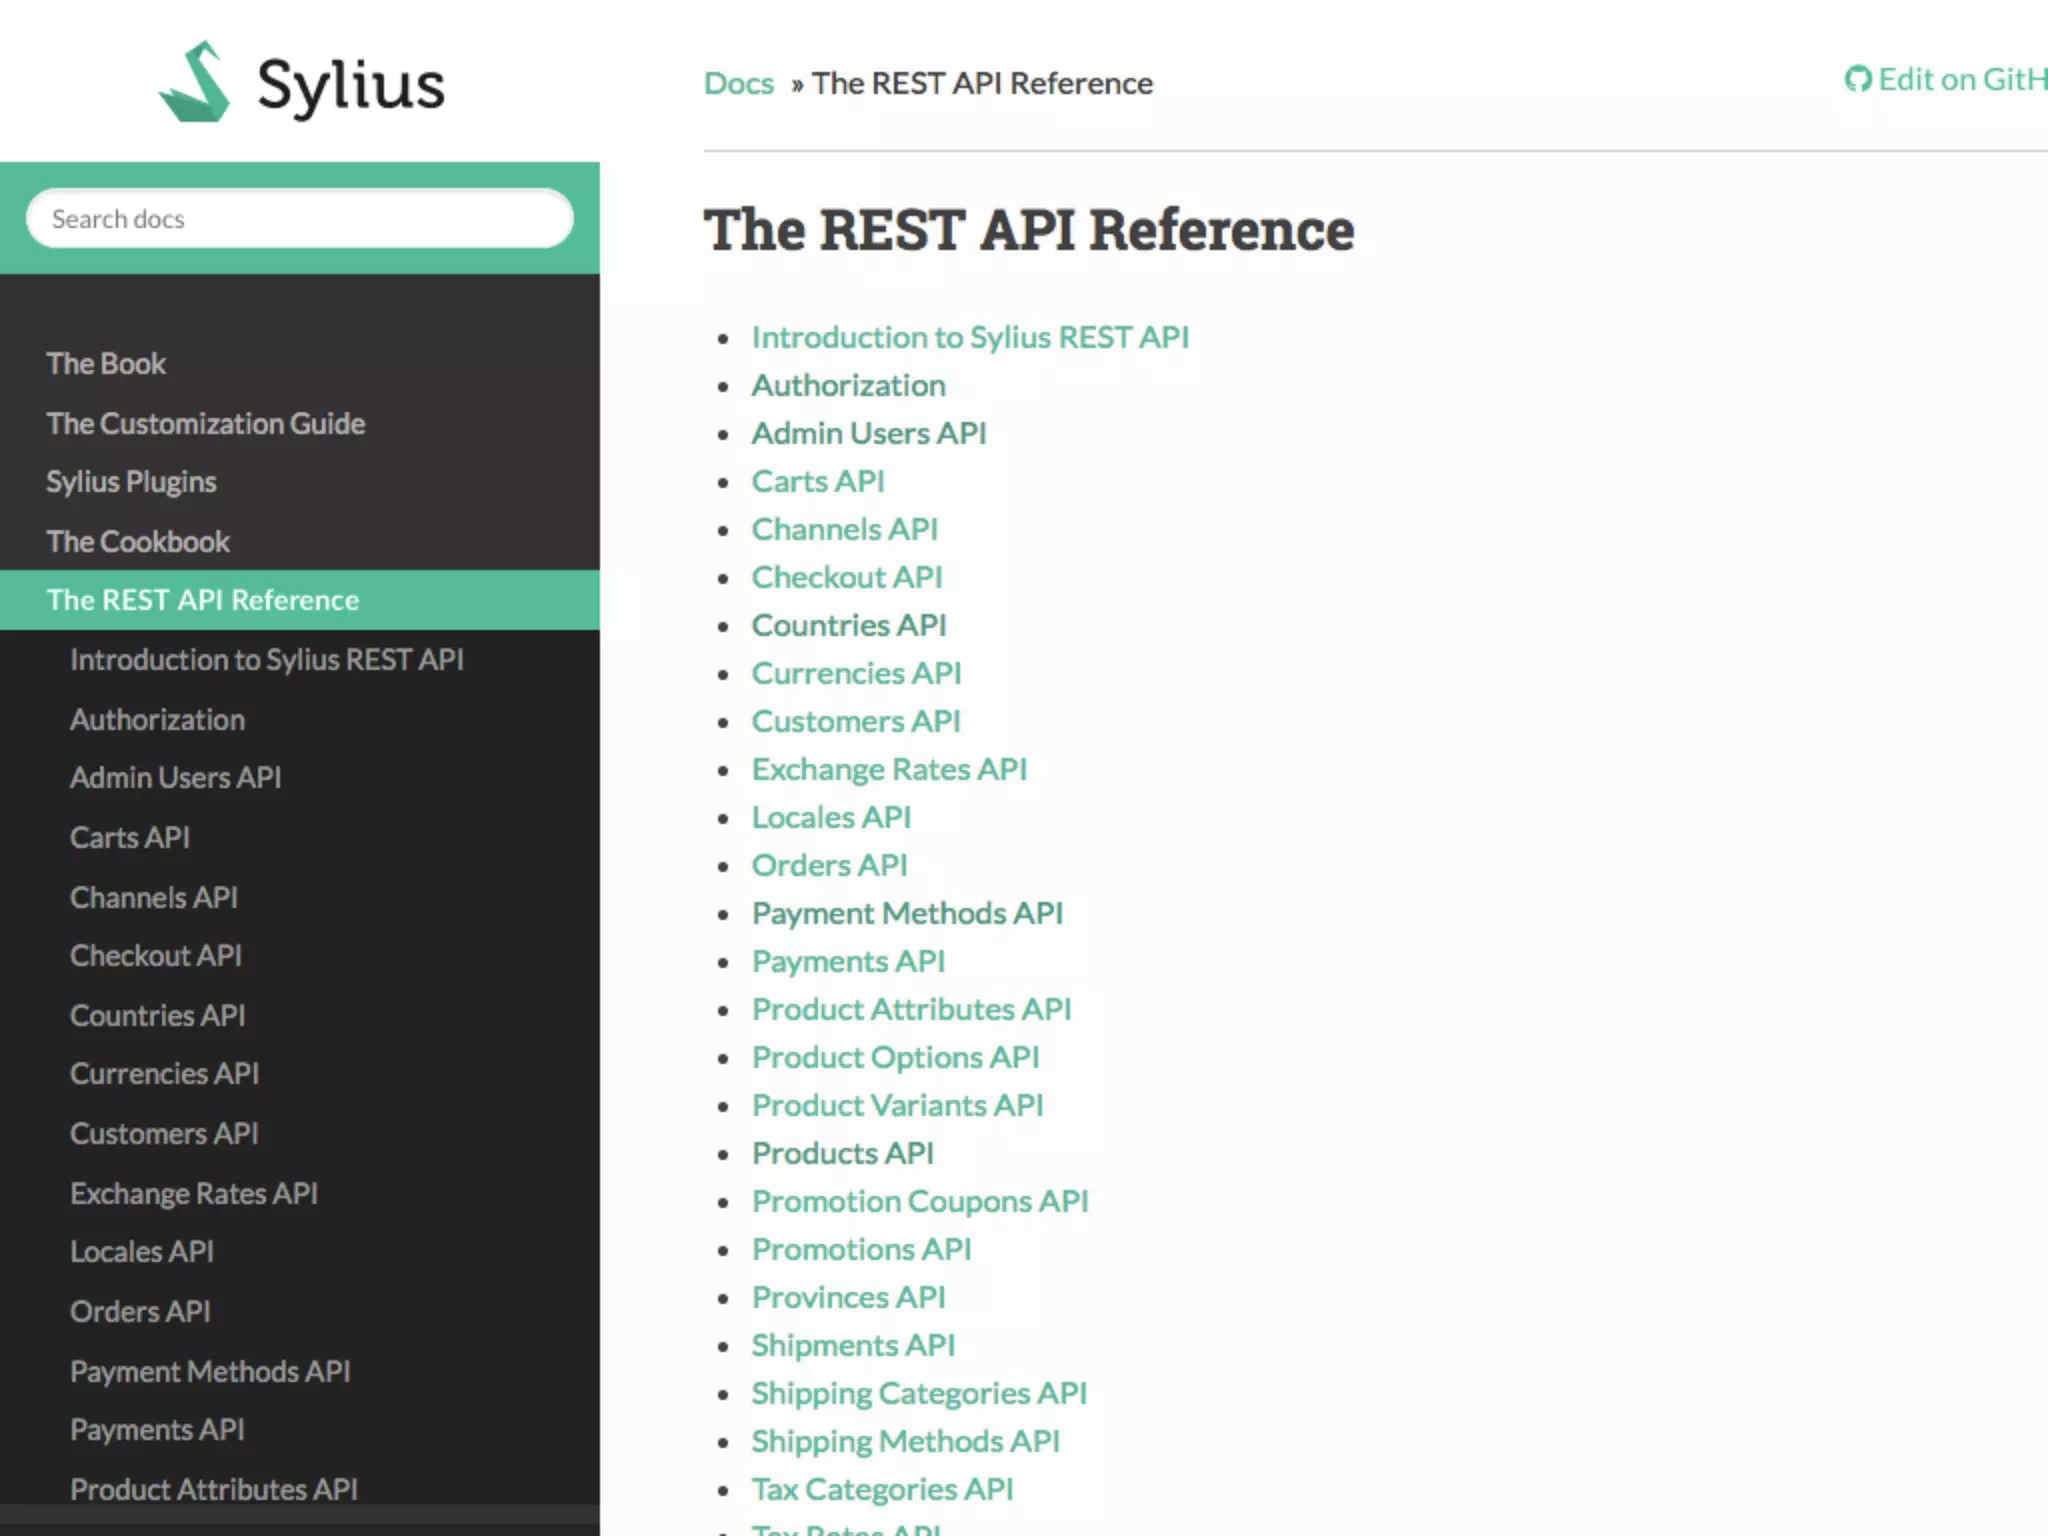Open The Cookbook sidebar section

(138, 542)
